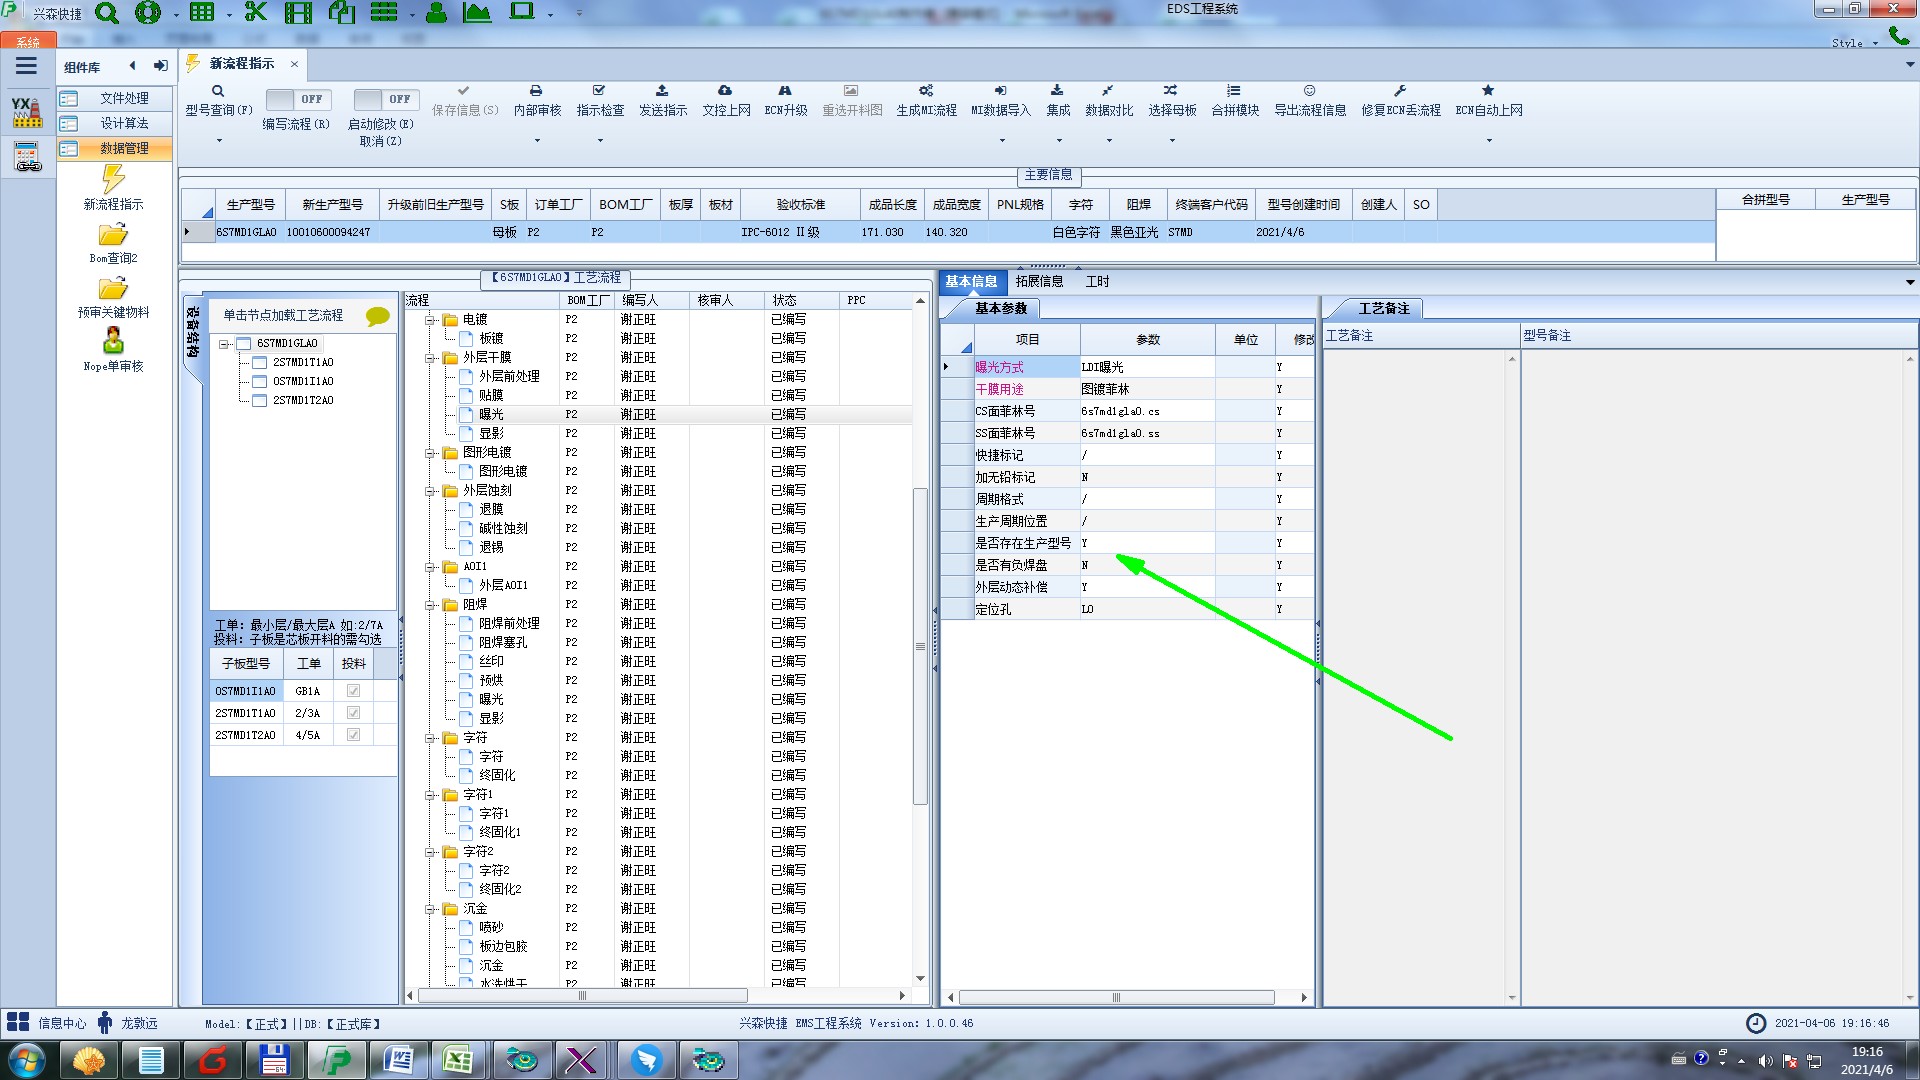Click the YX factory icon in sidebar

tap(27, 112)
